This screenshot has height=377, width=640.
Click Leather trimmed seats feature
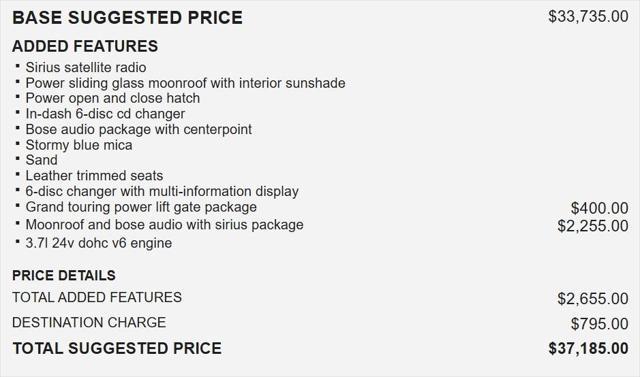pos(94,175)
